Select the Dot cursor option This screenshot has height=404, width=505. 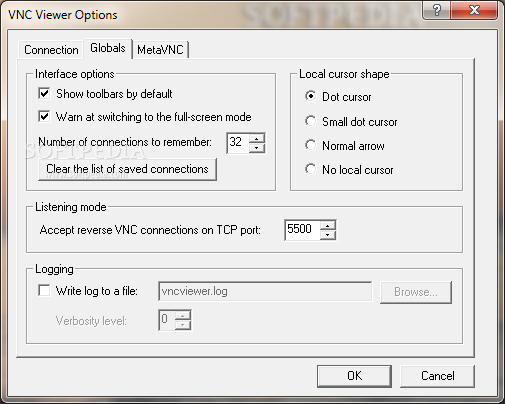[310, 96]
